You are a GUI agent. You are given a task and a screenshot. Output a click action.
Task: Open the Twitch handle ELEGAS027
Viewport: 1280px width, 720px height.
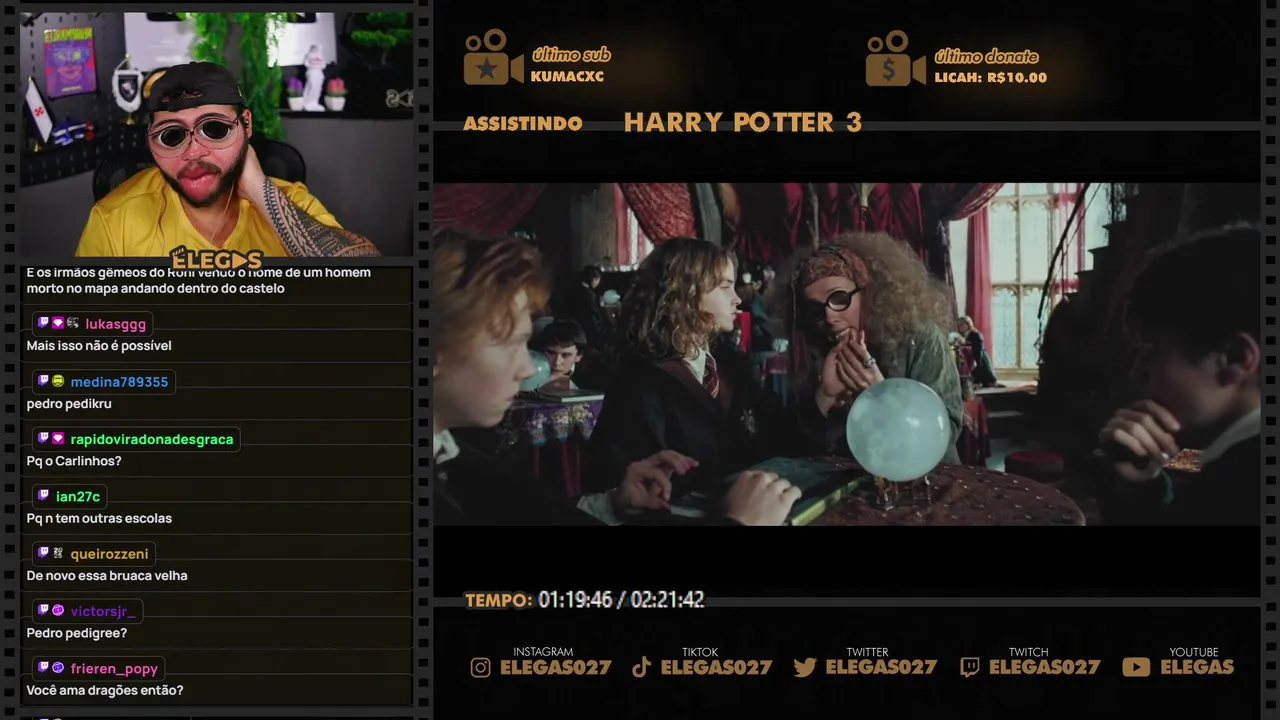click(1045, 667)
